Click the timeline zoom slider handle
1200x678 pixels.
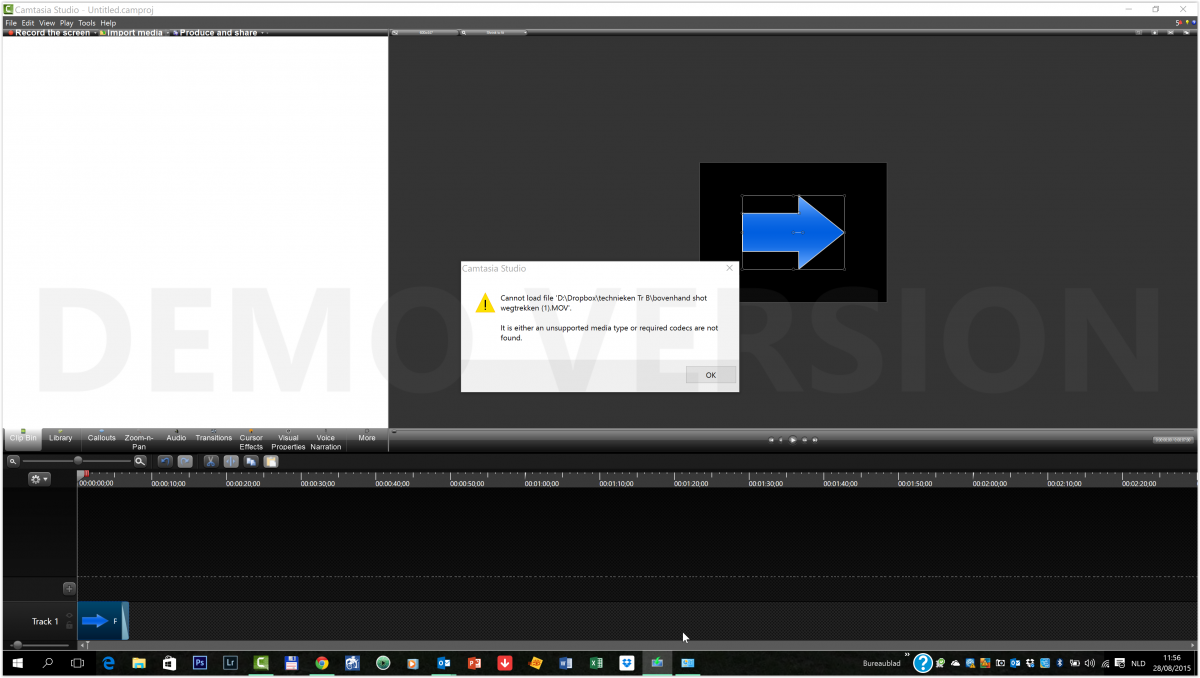[x=78, y=460]
